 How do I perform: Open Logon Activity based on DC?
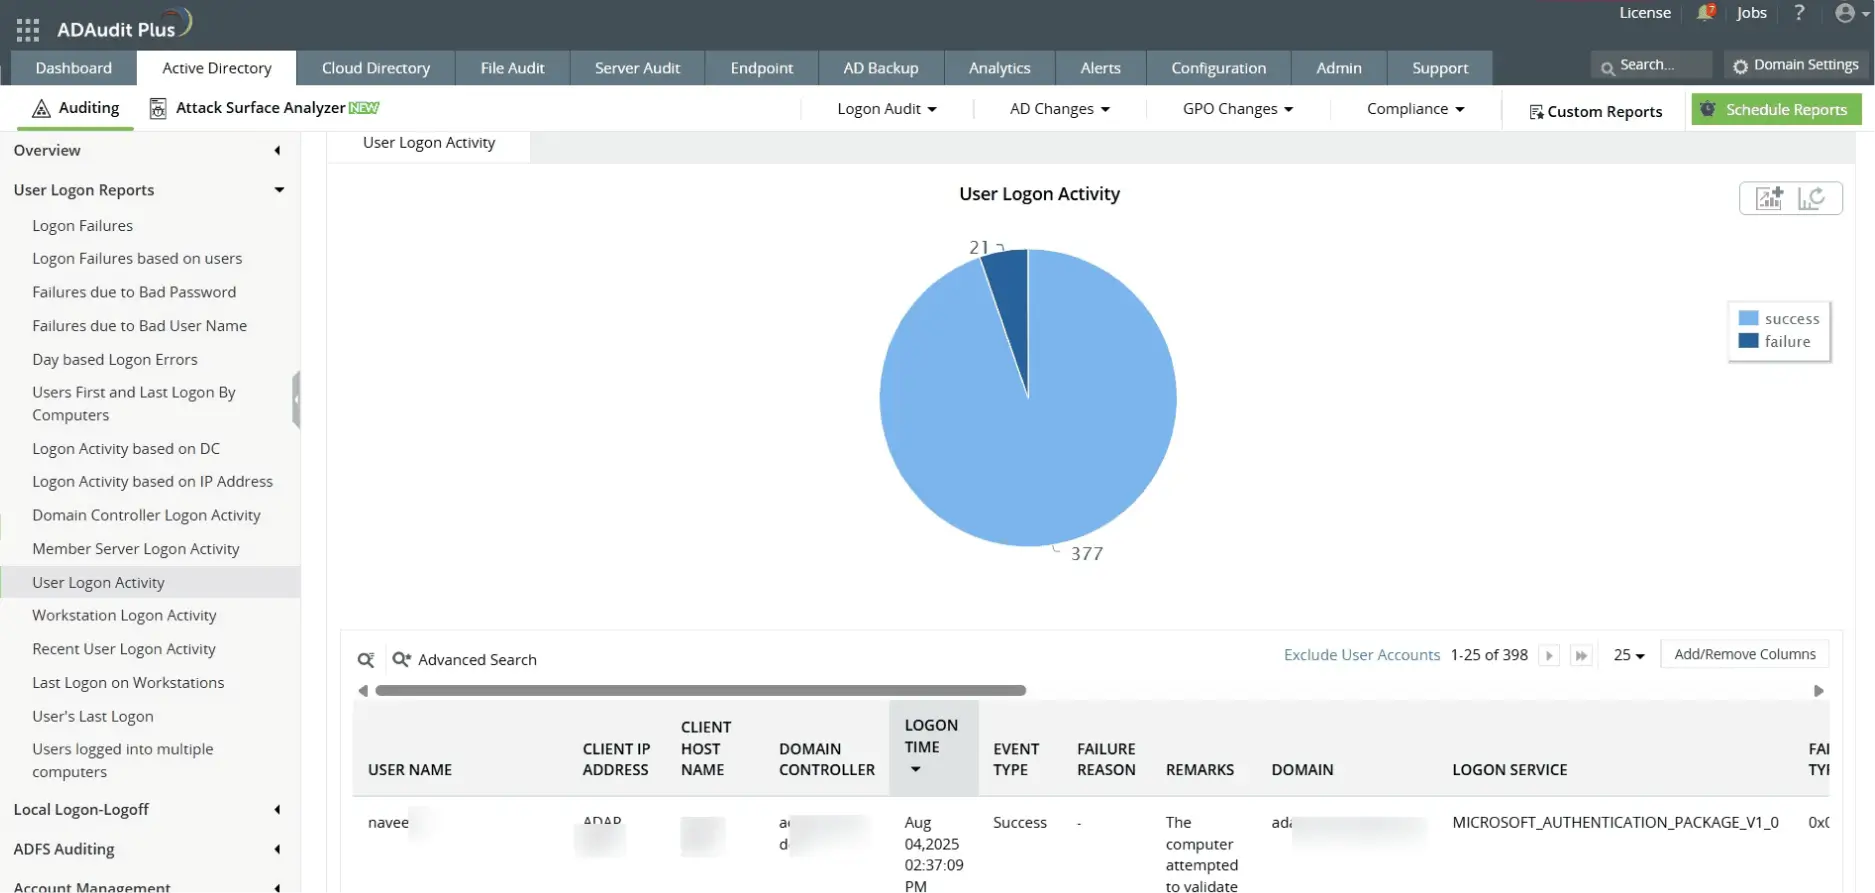tap(126, 449)
